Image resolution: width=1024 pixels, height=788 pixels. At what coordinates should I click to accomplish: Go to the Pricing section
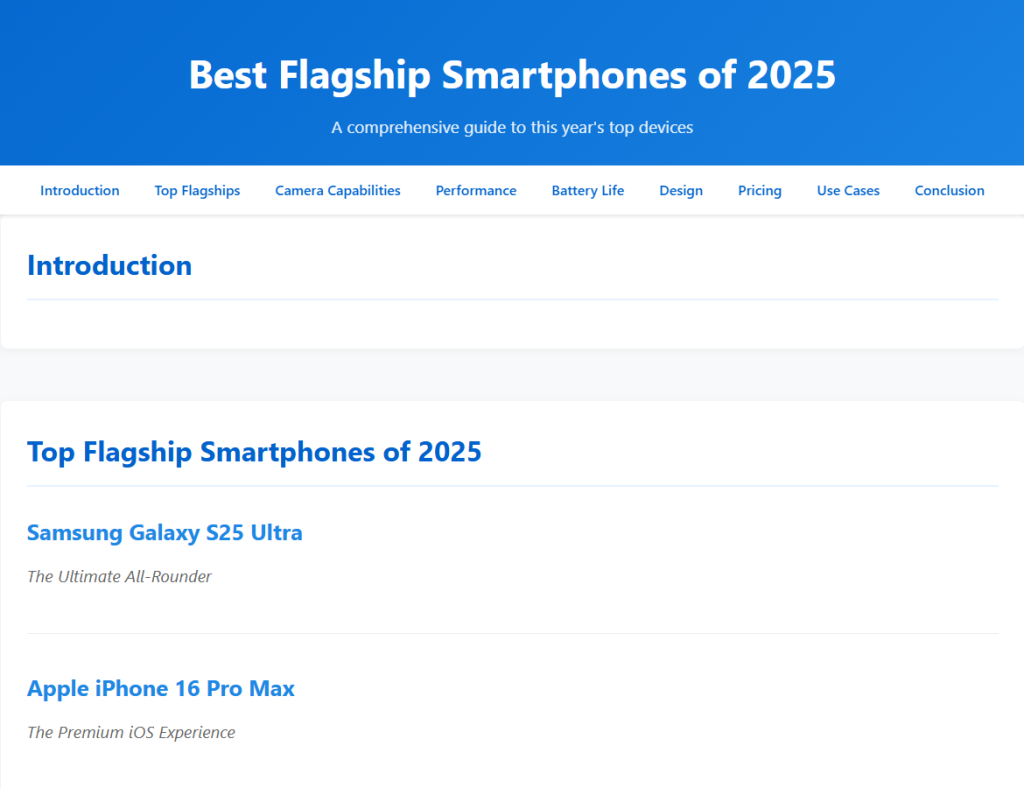(760, 191)
